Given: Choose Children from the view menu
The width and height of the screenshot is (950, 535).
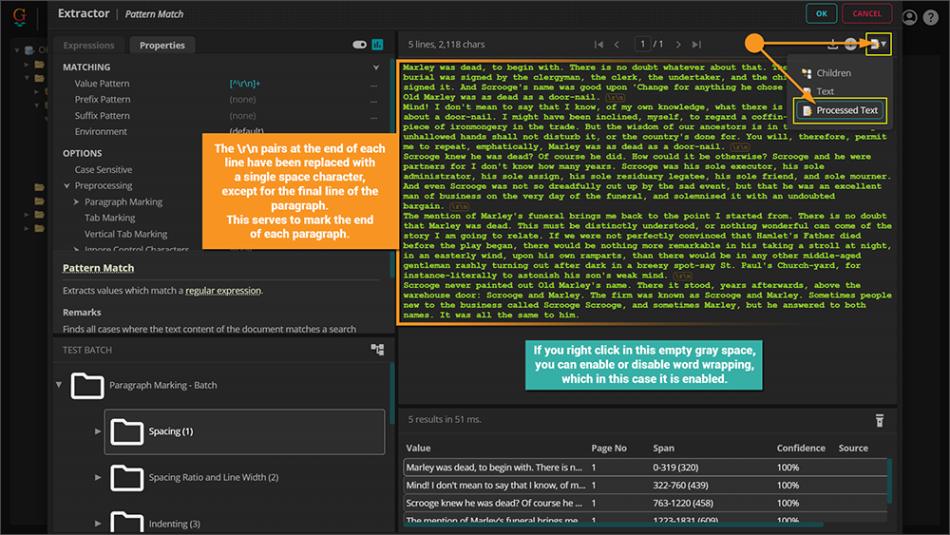Looking at the screenshot, I should pyautogui.click(x=834, y=73).
